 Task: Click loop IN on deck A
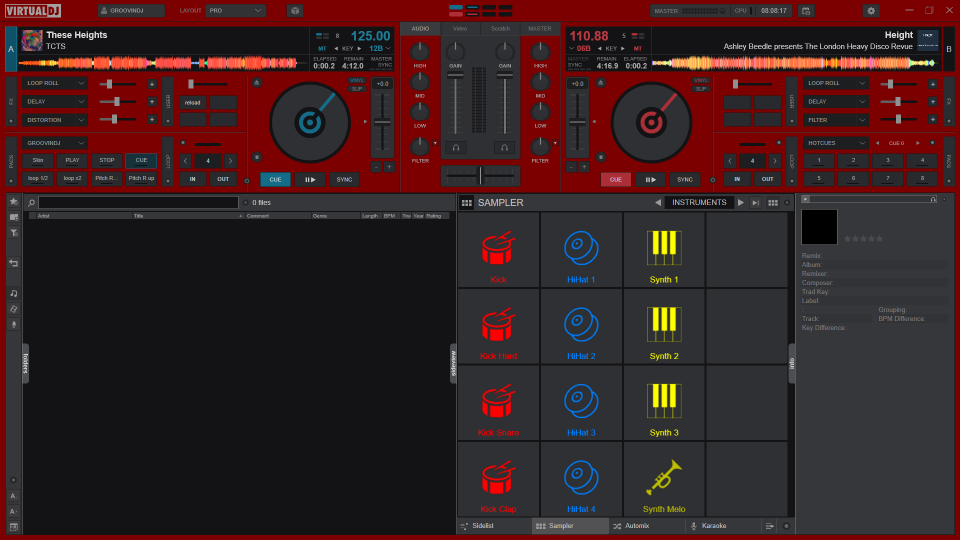(192, 179)
